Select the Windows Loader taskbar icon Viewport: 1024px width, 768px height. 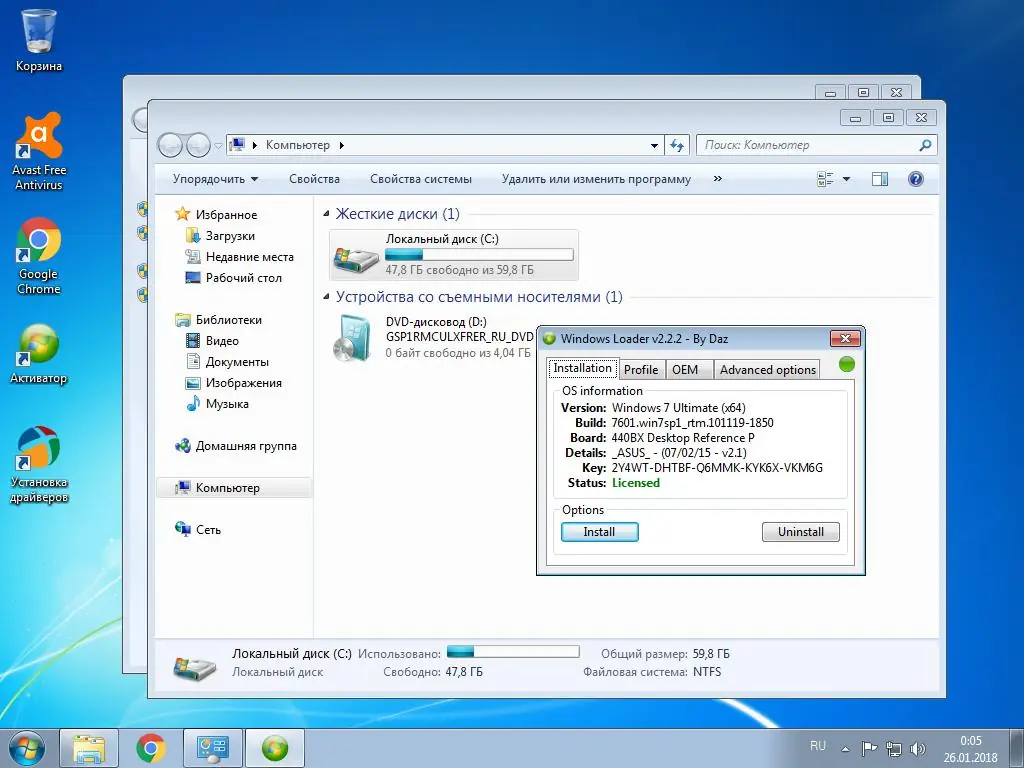[274, 747]
